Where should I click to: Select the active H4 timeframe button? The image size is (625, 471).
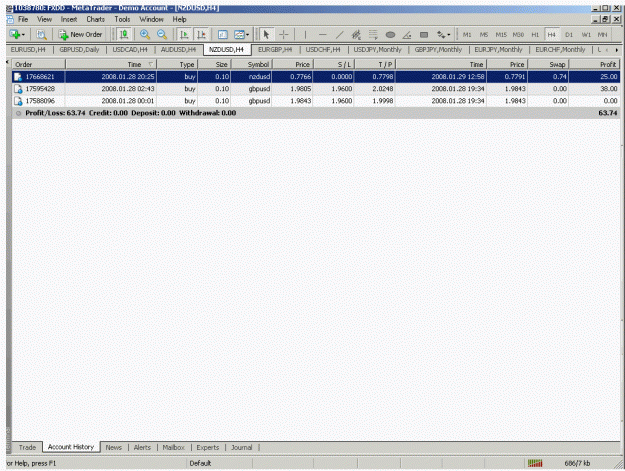(x=551, y=35)
